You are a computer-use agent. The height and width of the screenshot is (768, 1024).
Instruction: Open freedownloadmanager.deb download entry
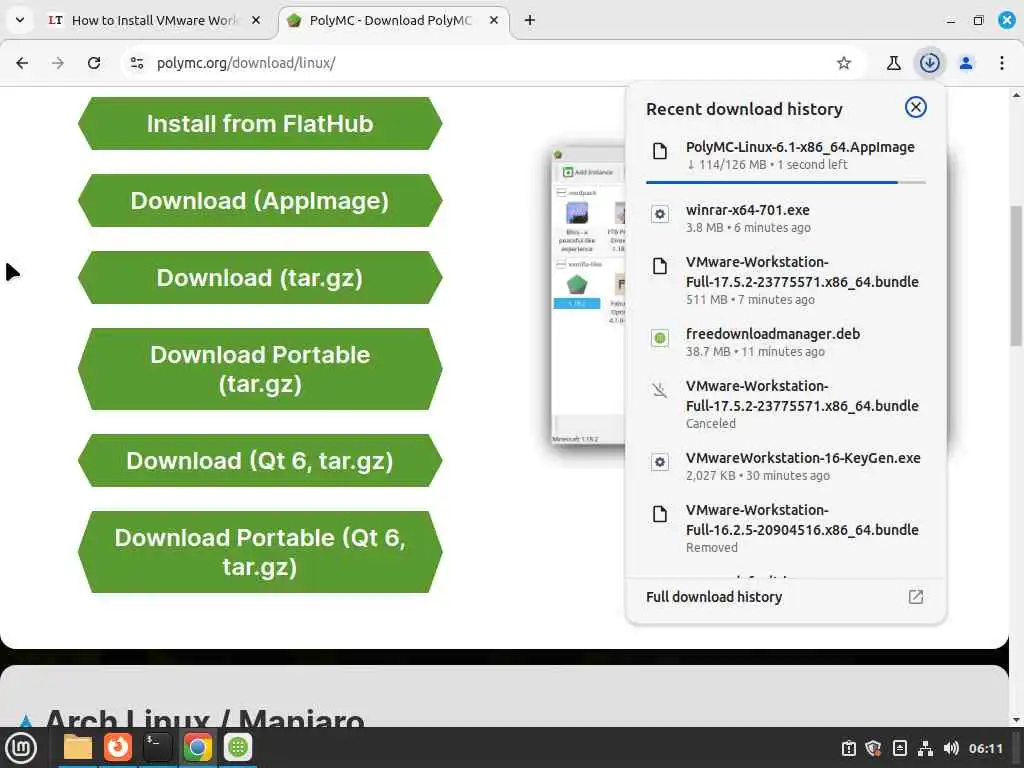tap(786, 342)
